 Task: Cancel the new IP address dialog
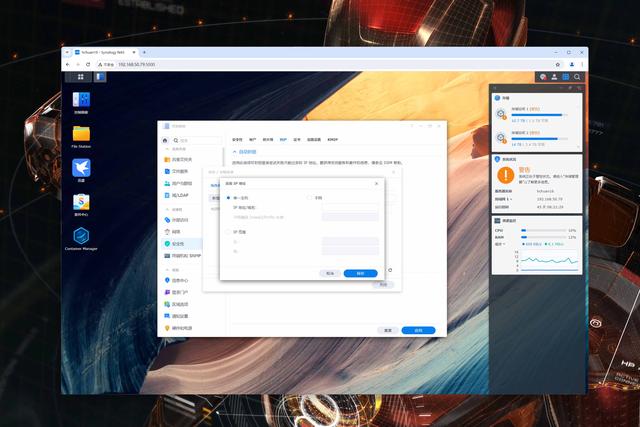click(x=330, y=274)
